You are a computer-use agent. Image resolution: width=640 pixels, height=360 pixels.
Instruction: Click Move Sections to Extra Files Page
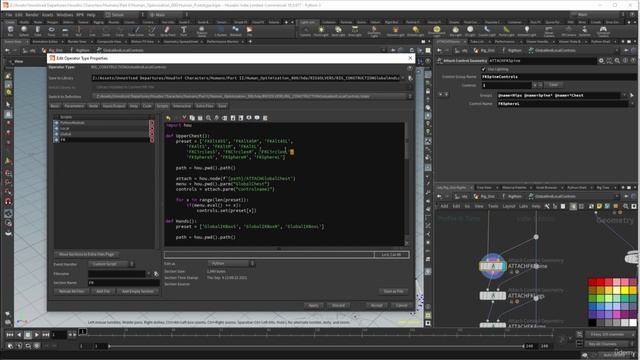click(x=86, y=254)
